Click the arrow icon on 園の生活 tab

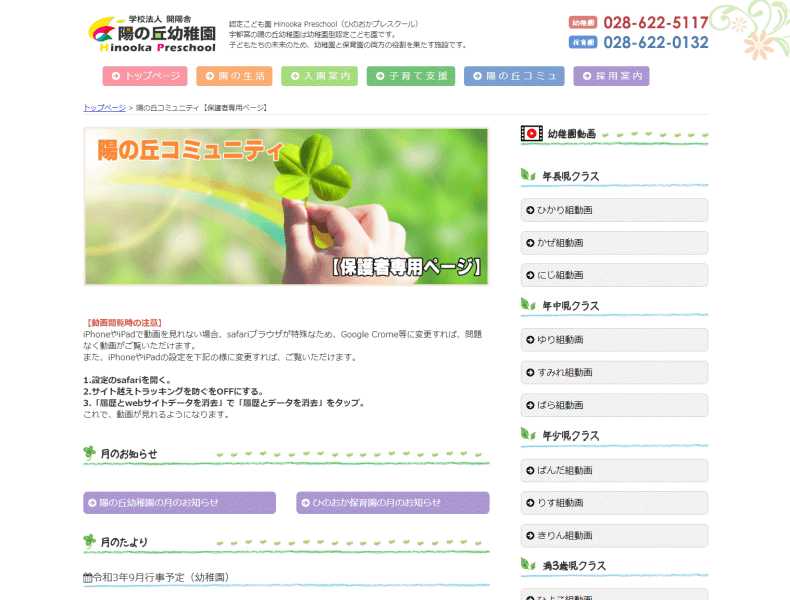(x=210, y=76)
